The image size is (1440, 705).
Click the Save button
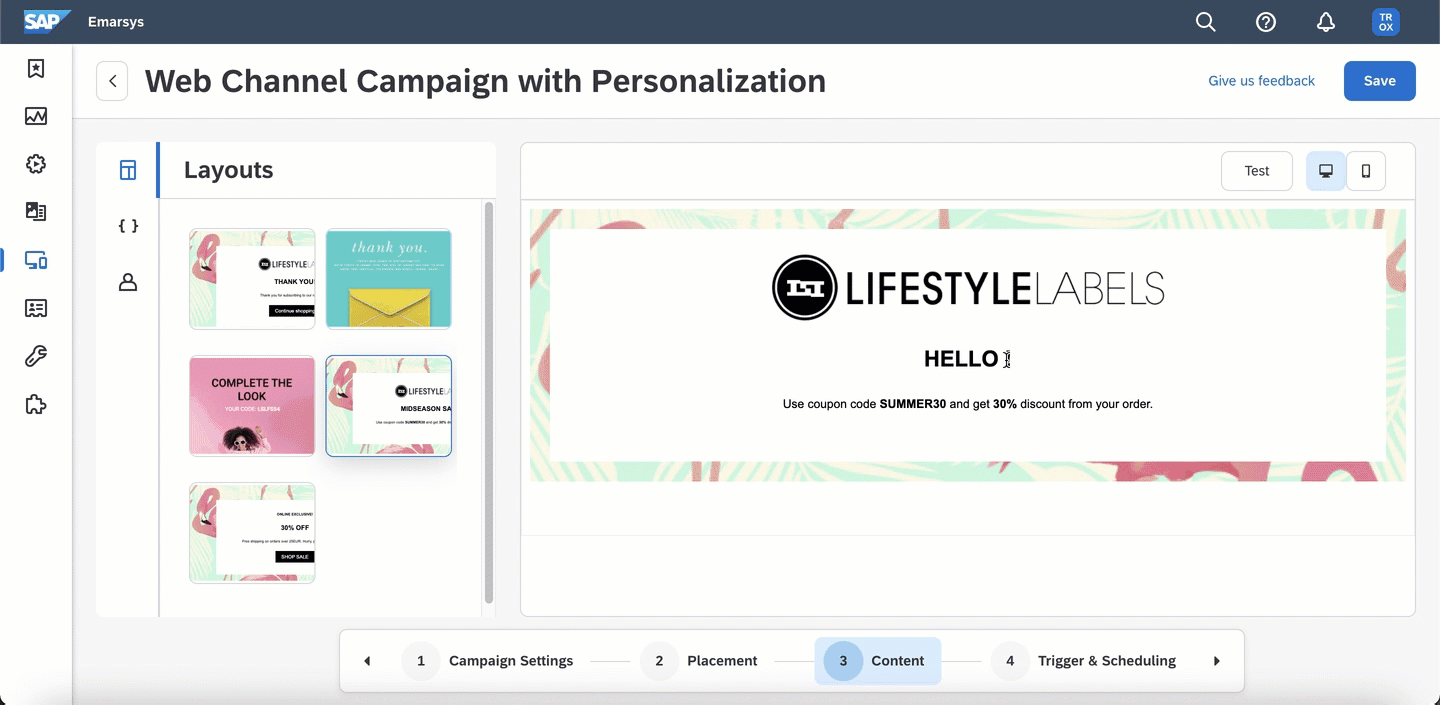[1379, 81]
